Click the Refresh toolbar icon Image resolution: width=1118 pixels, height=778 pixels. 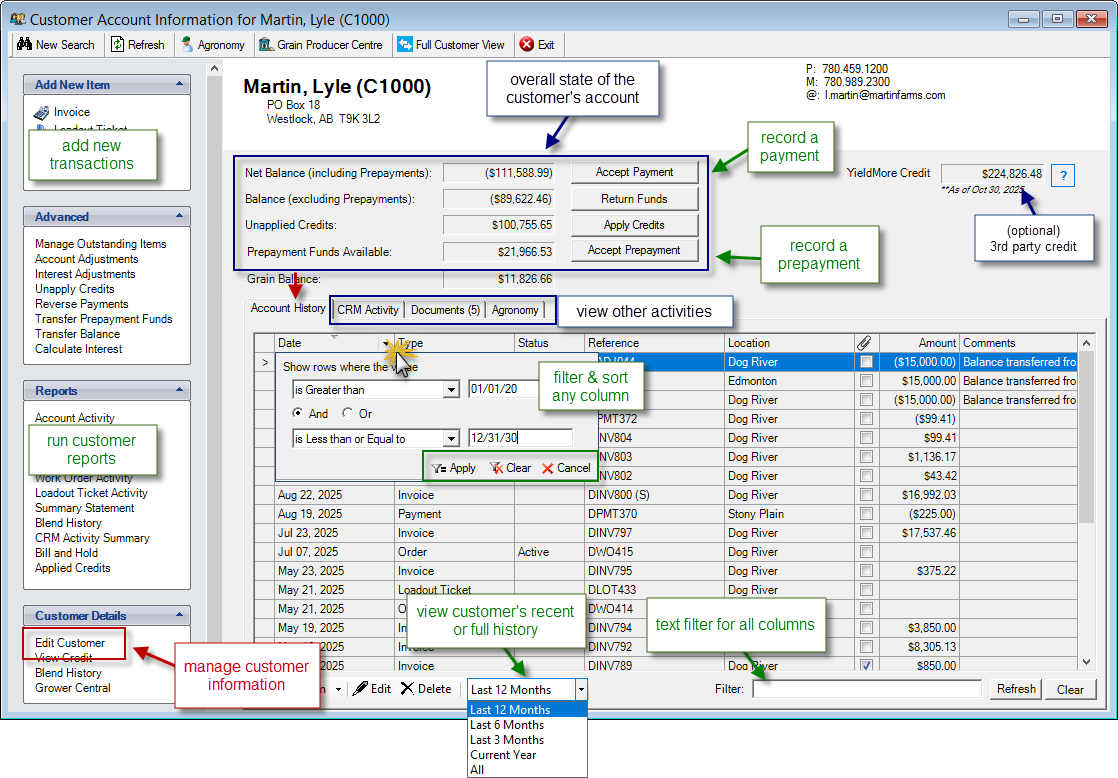click(x=118, y=44)
